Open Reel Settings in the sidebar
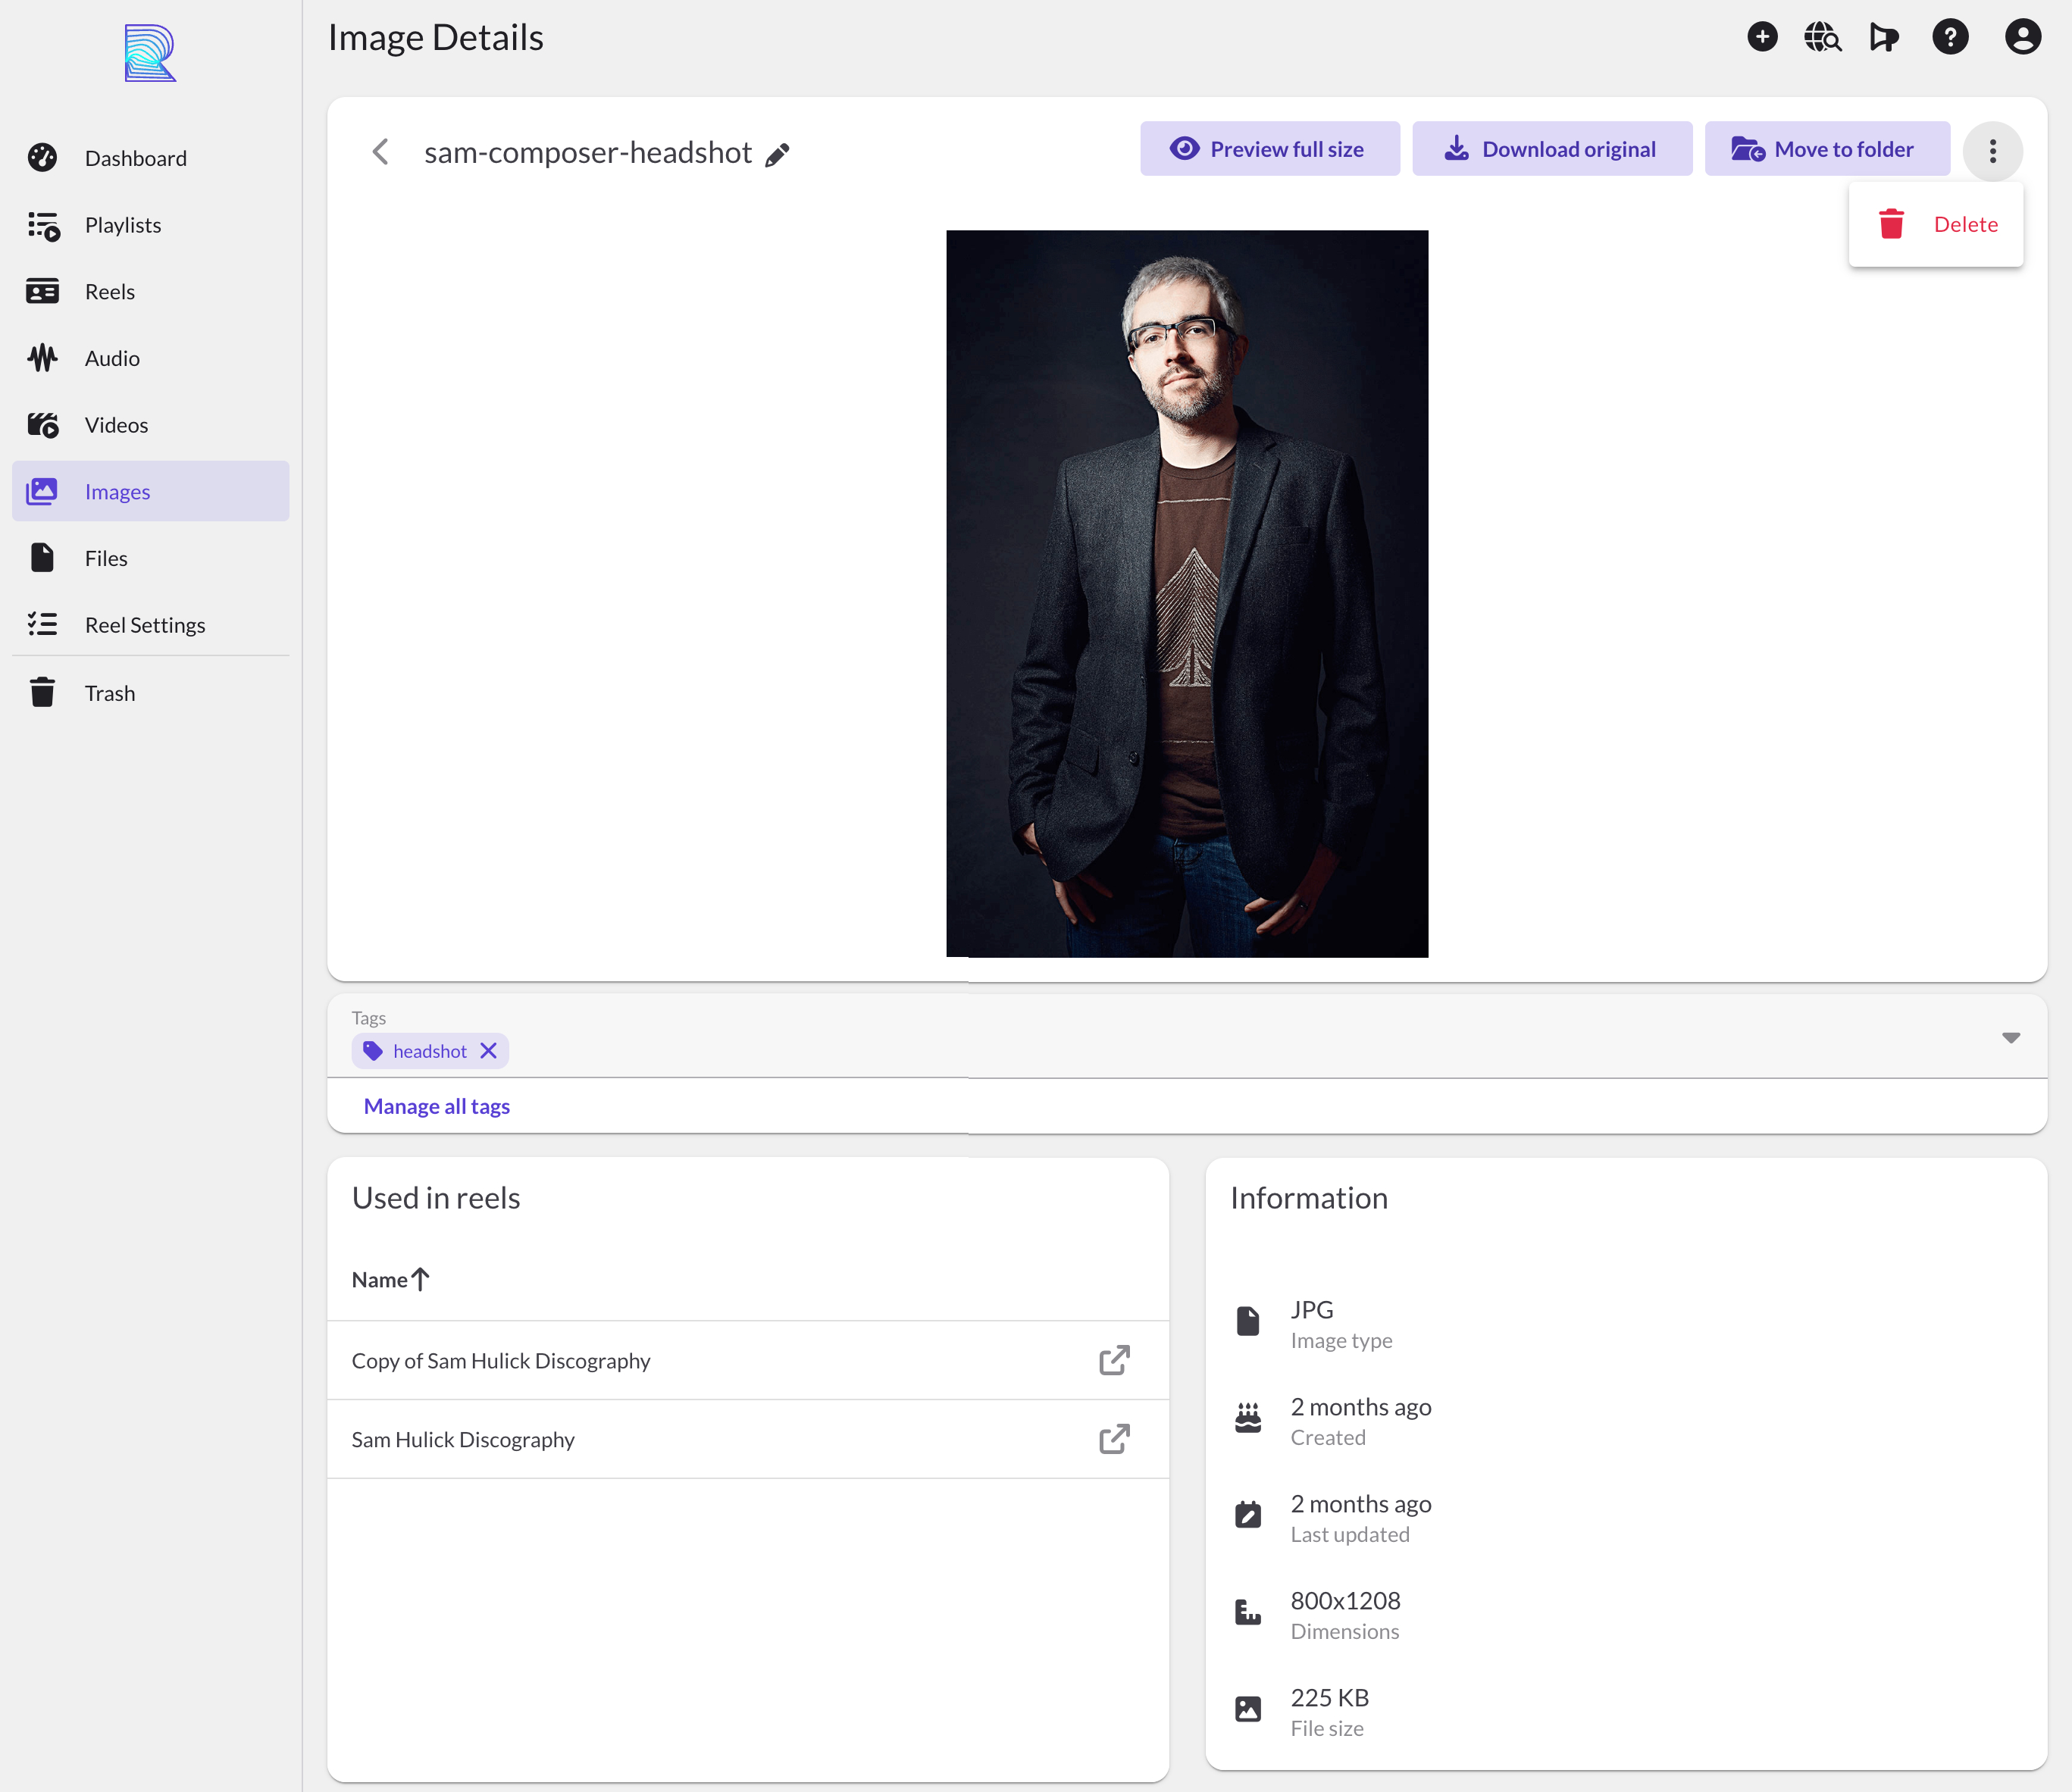2072x1792 pixels. point(145,625)
